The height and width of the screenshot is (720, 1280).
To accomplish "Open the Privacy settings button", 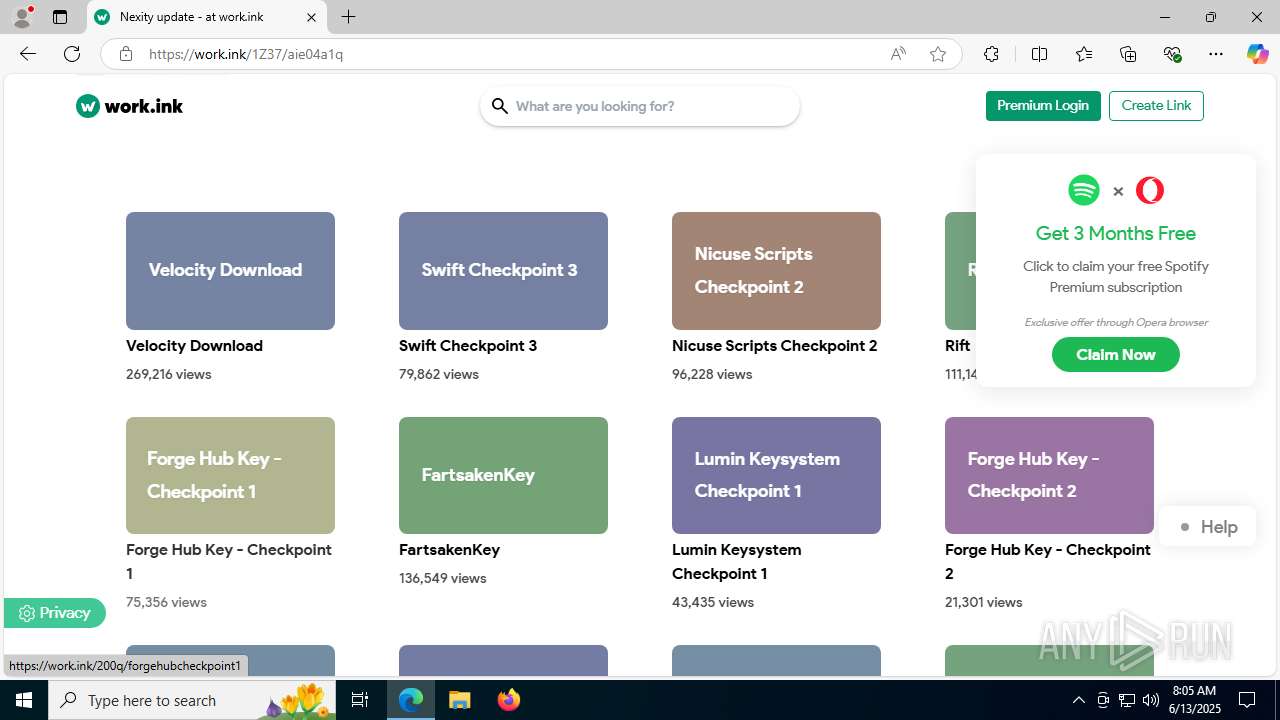I will tap(55, 613).
